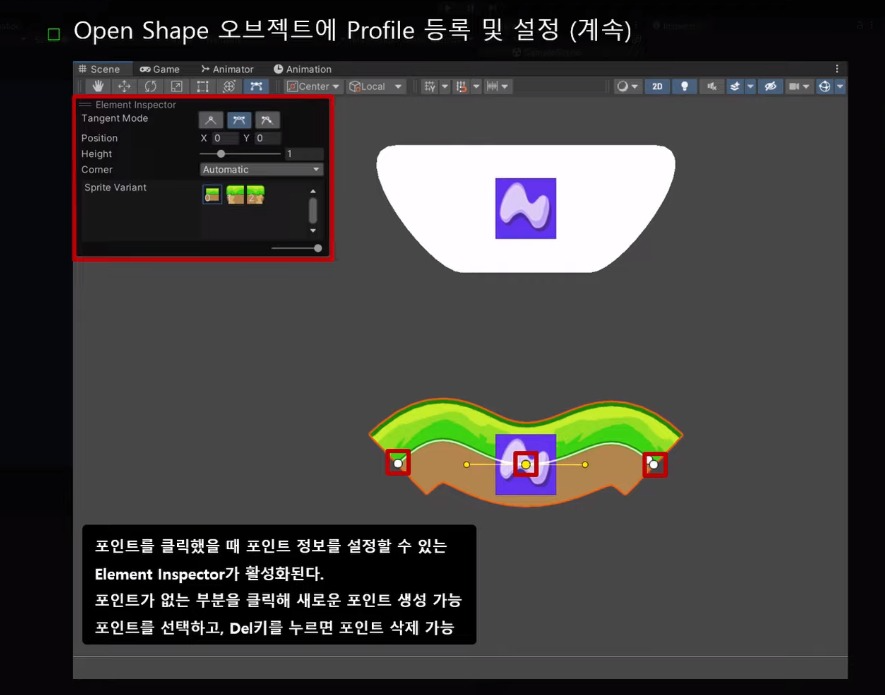
Task: Open the scene lighting toggle
Action: click(x=685, y=86)
